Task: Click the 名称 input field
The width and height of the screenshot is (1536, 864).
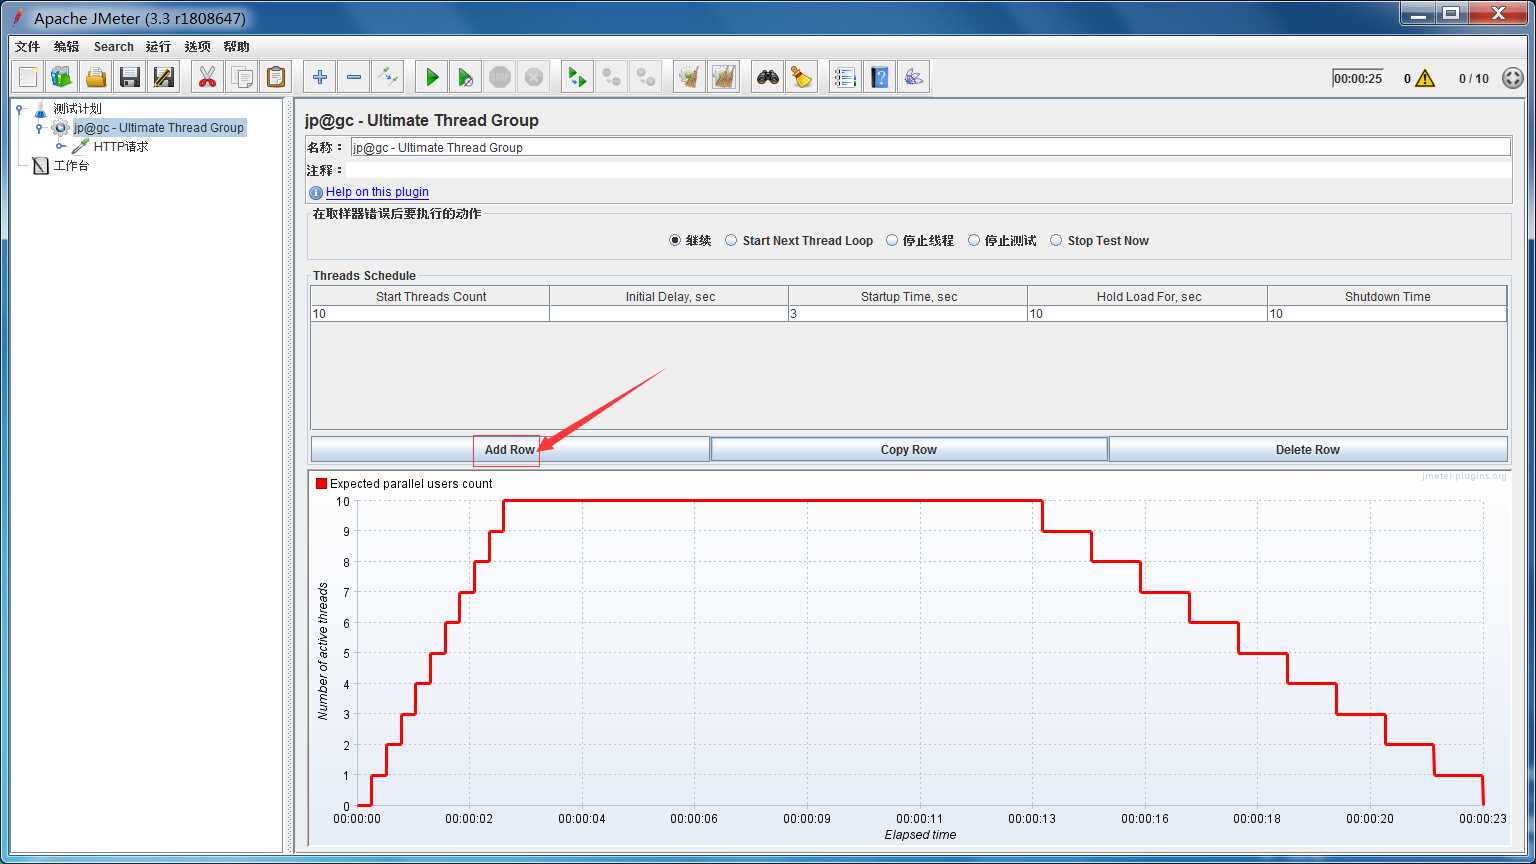Action: [x=930, y=147]
